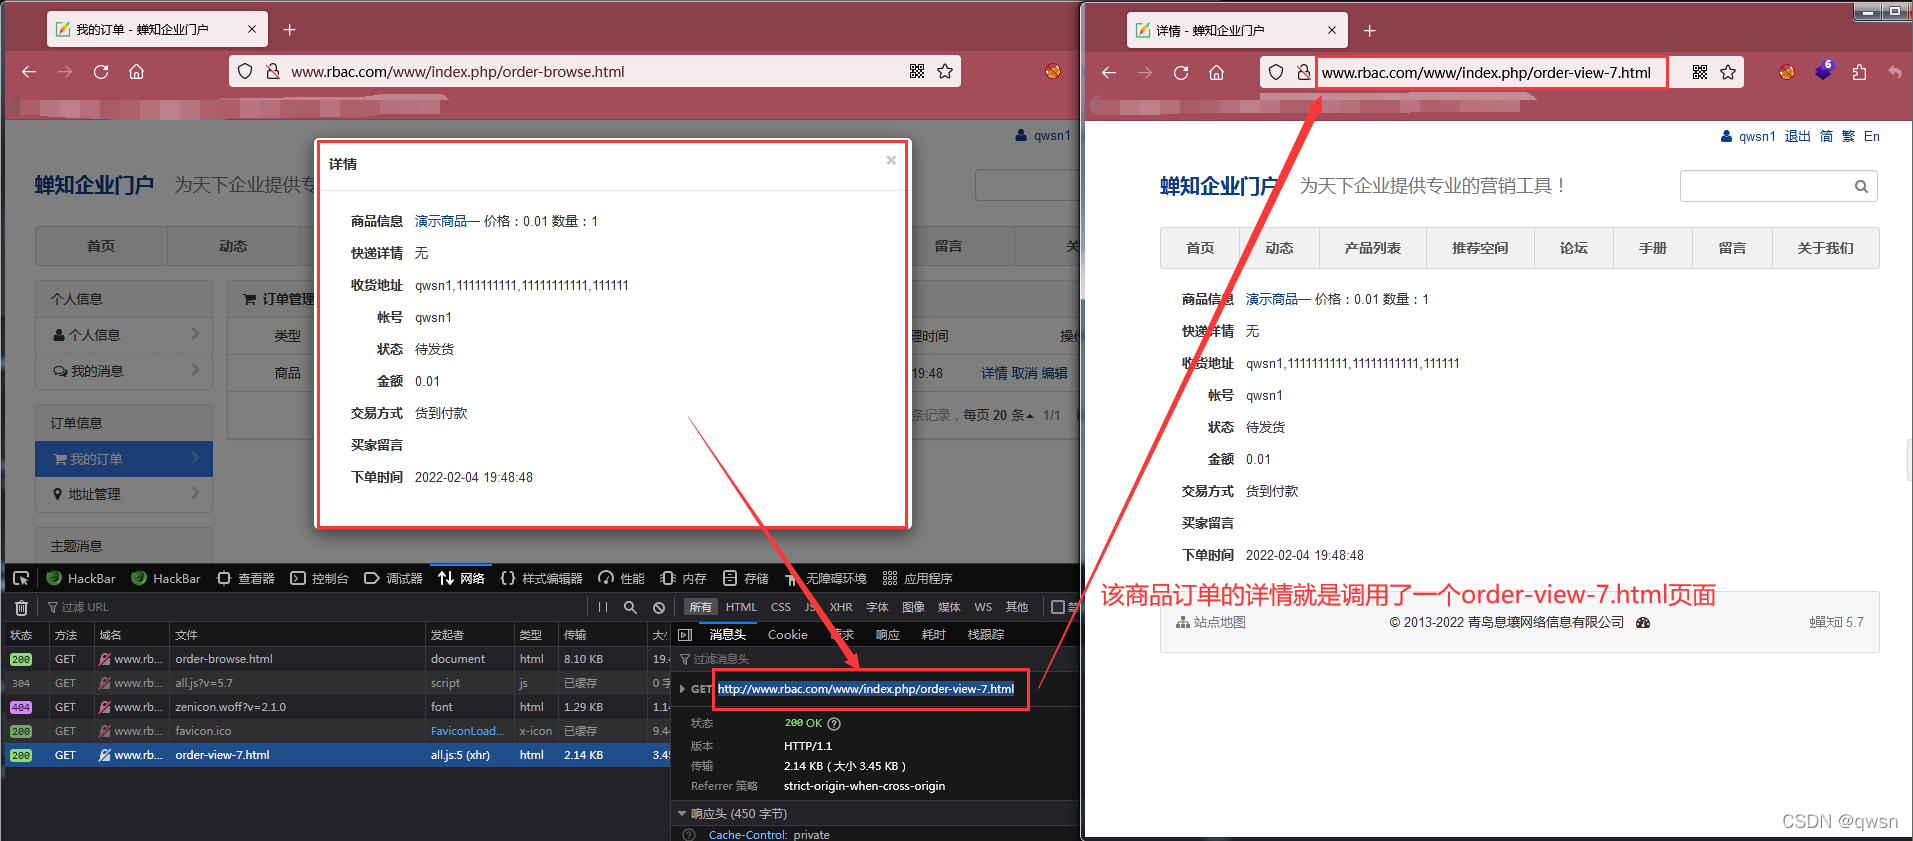Show 所有 network requests filter
The height and width of the screenshot is (841, 1913).
click(701, 607)
